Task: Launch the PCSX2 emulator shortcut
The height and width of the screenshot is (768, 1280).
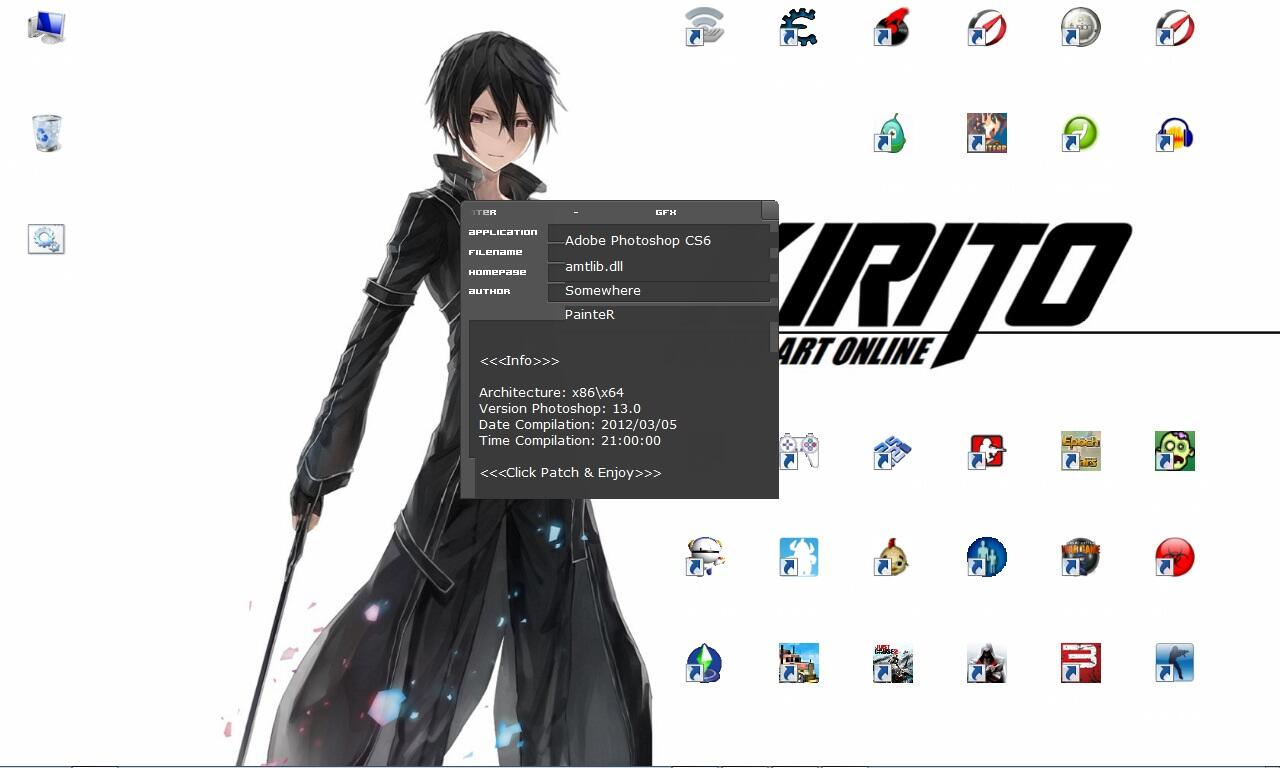Action: tap(892, 451)
